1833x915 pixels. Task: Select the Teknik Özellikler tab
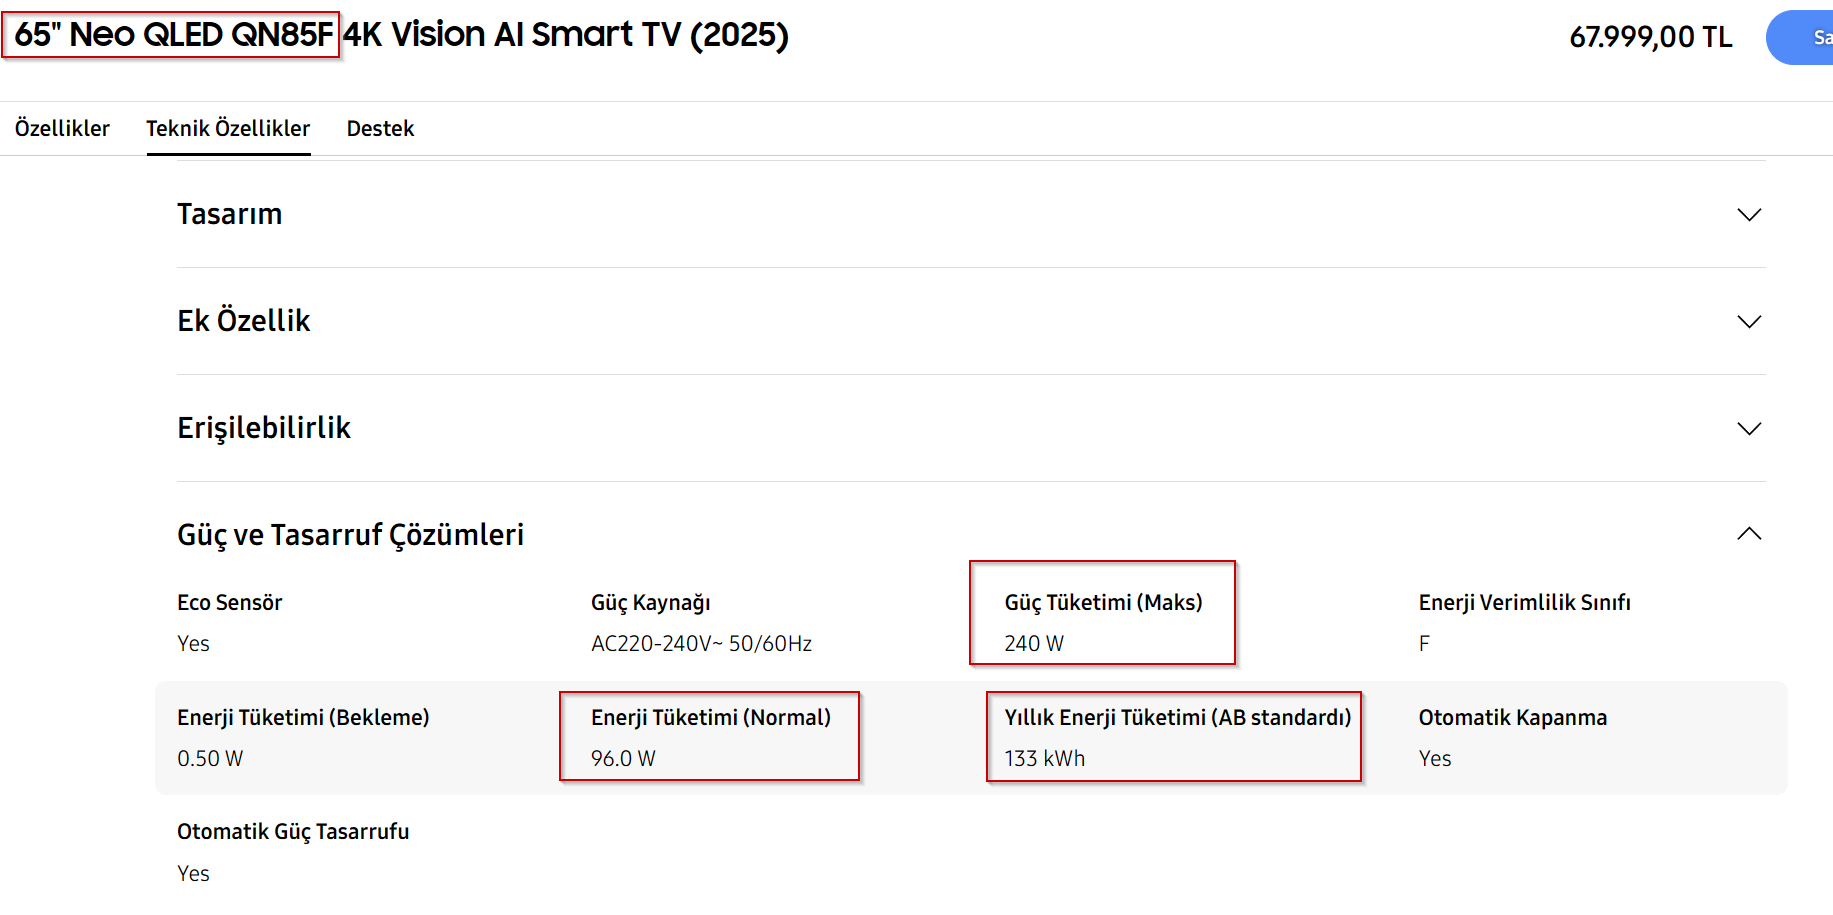tap(228, 128)
